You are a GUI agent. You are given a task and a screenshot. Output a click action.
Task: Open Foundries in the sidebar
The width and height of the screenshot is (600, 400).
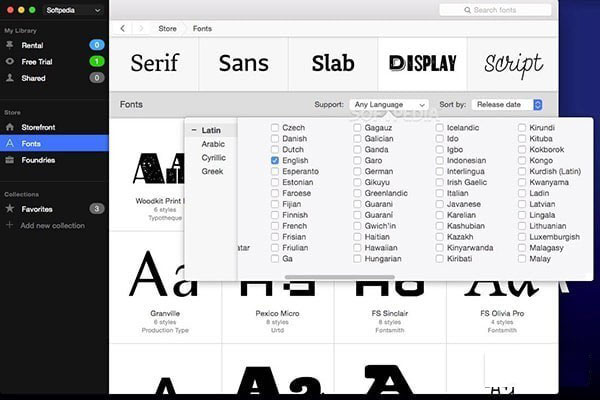(x=54, y=160)
